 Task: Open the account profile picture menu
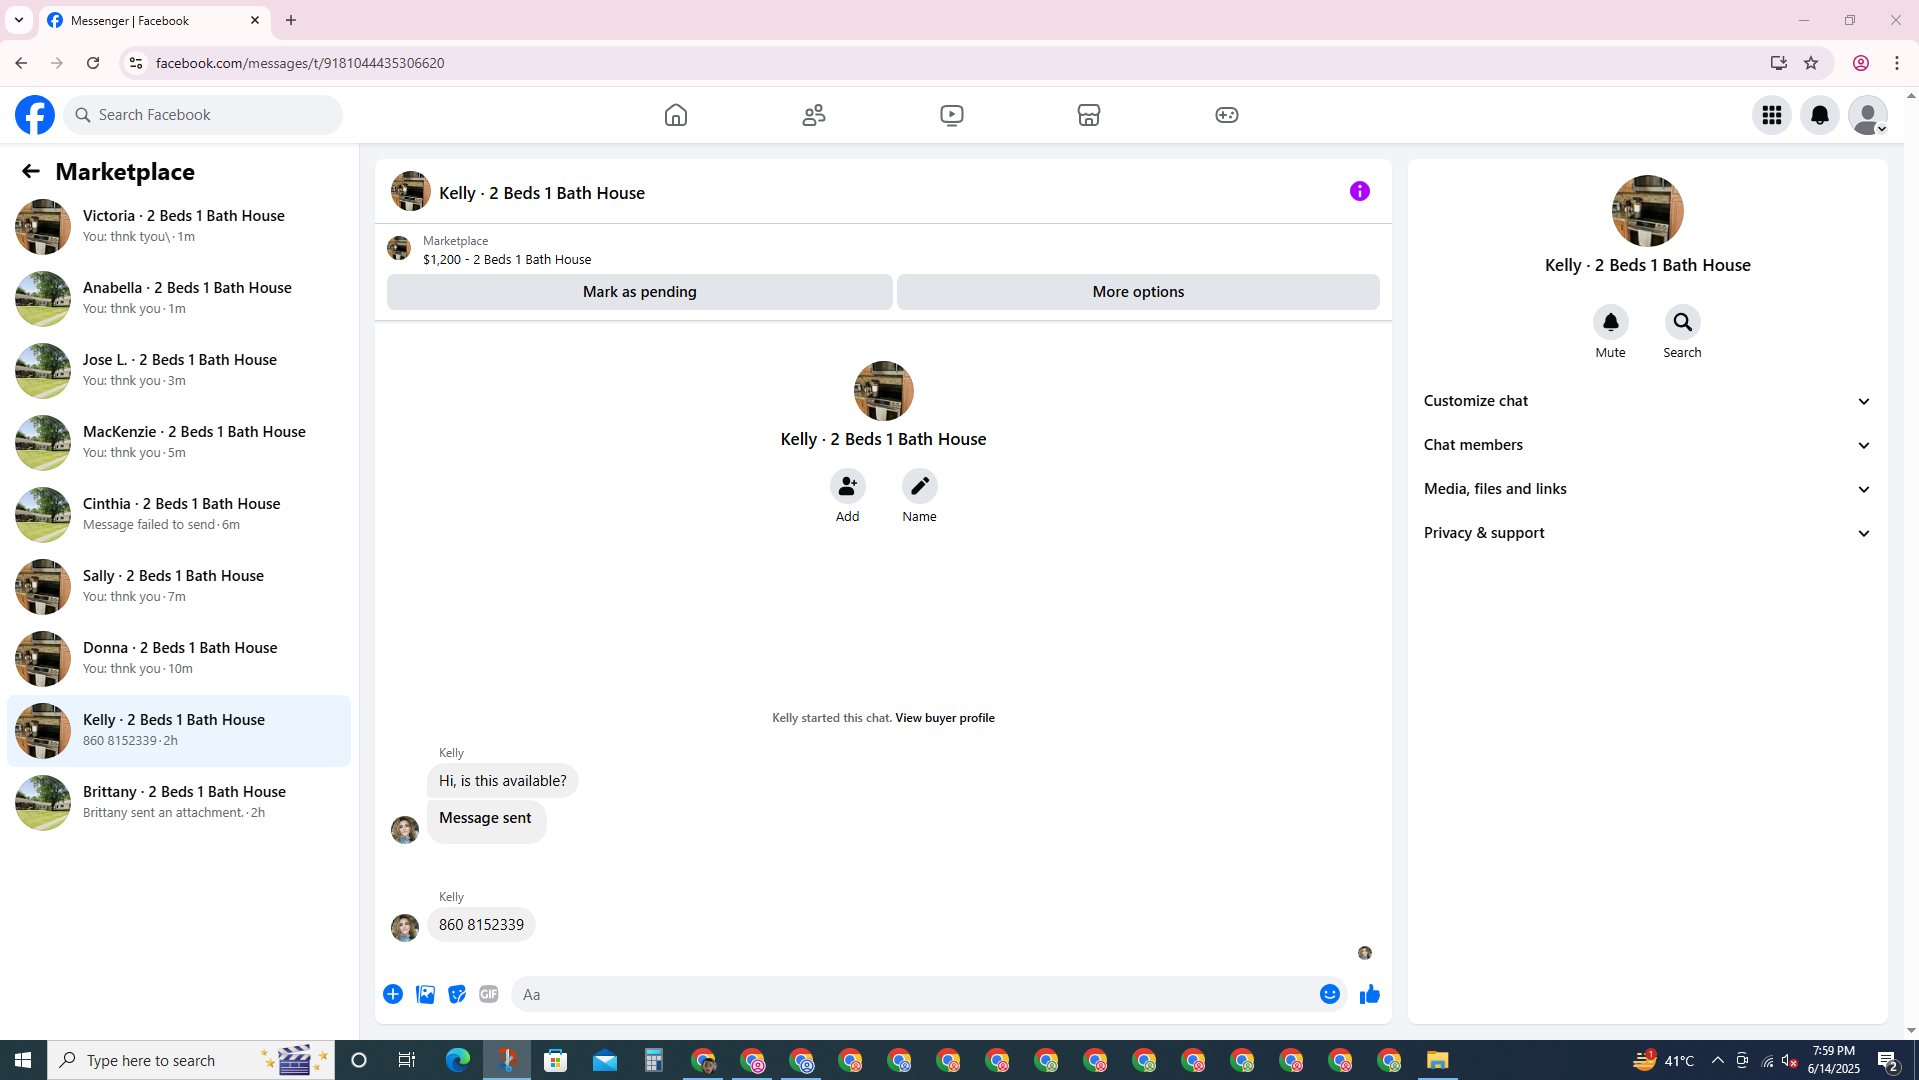tap(1868, 115)
